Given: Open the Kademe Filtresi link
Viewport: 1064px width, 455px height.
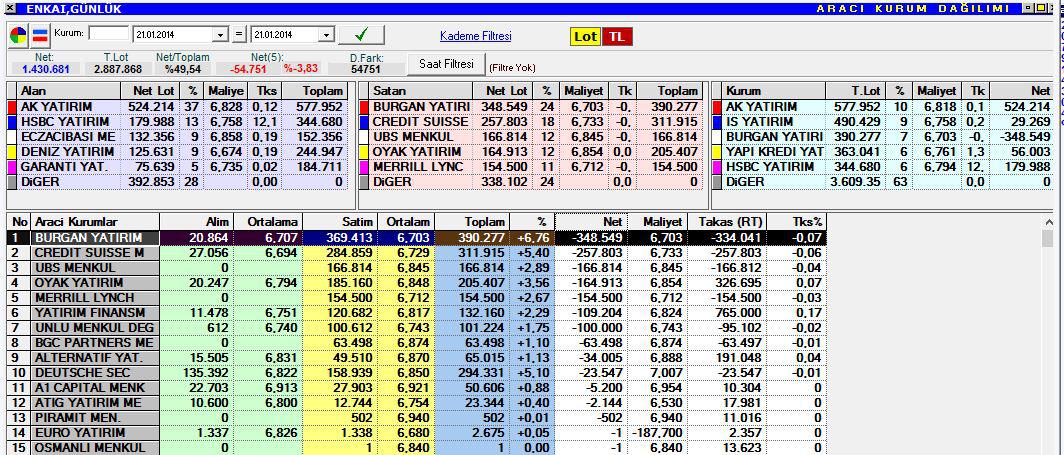Looking at the screenshot, I should [476, 36].
